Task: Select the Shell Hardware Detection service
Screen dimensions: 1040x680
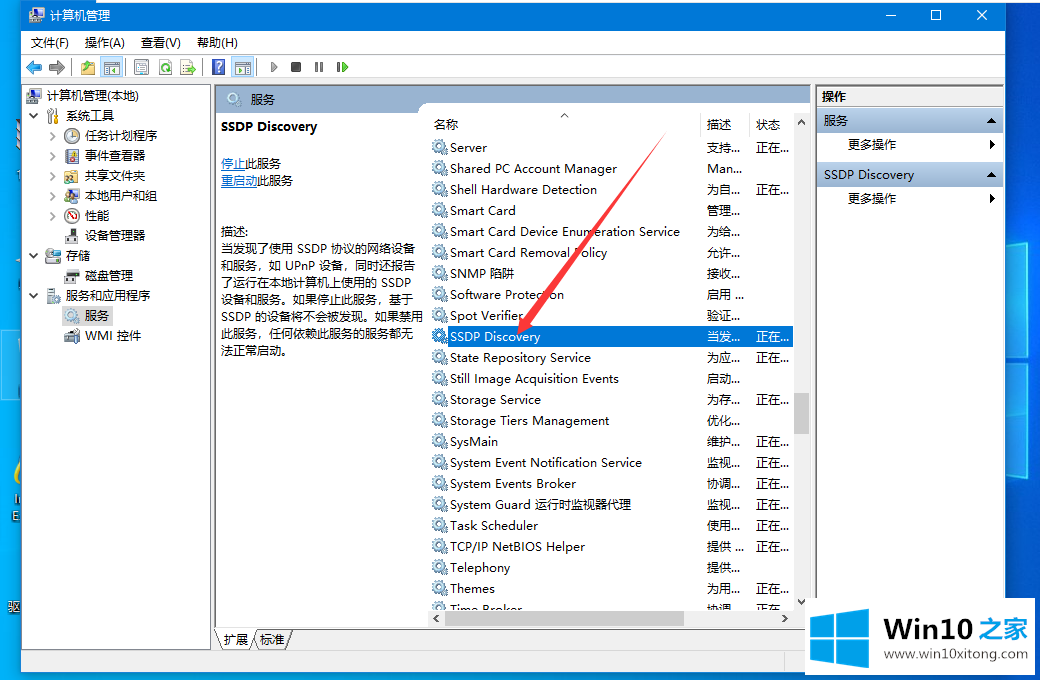Action: [x=612, y=190]
